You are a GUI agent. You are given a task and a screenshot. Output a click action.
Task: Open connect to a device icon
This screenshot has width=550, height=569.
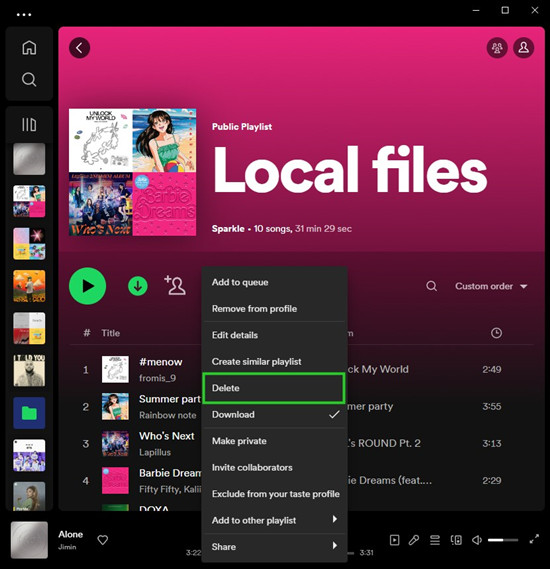point(456,540)
